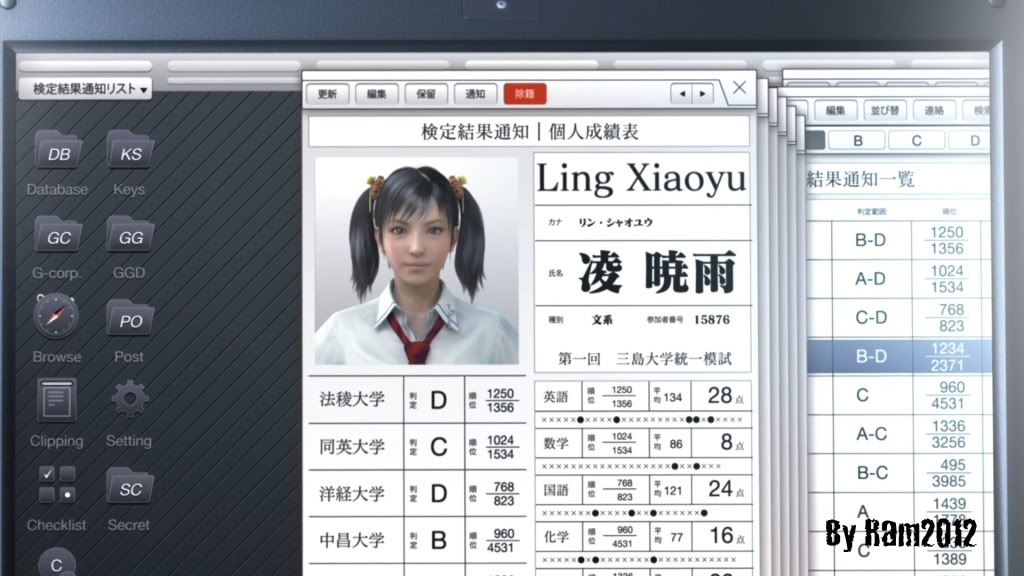1024x576 pixels.
Task: Click the 更新 button
Action: [x=327, y=94]
